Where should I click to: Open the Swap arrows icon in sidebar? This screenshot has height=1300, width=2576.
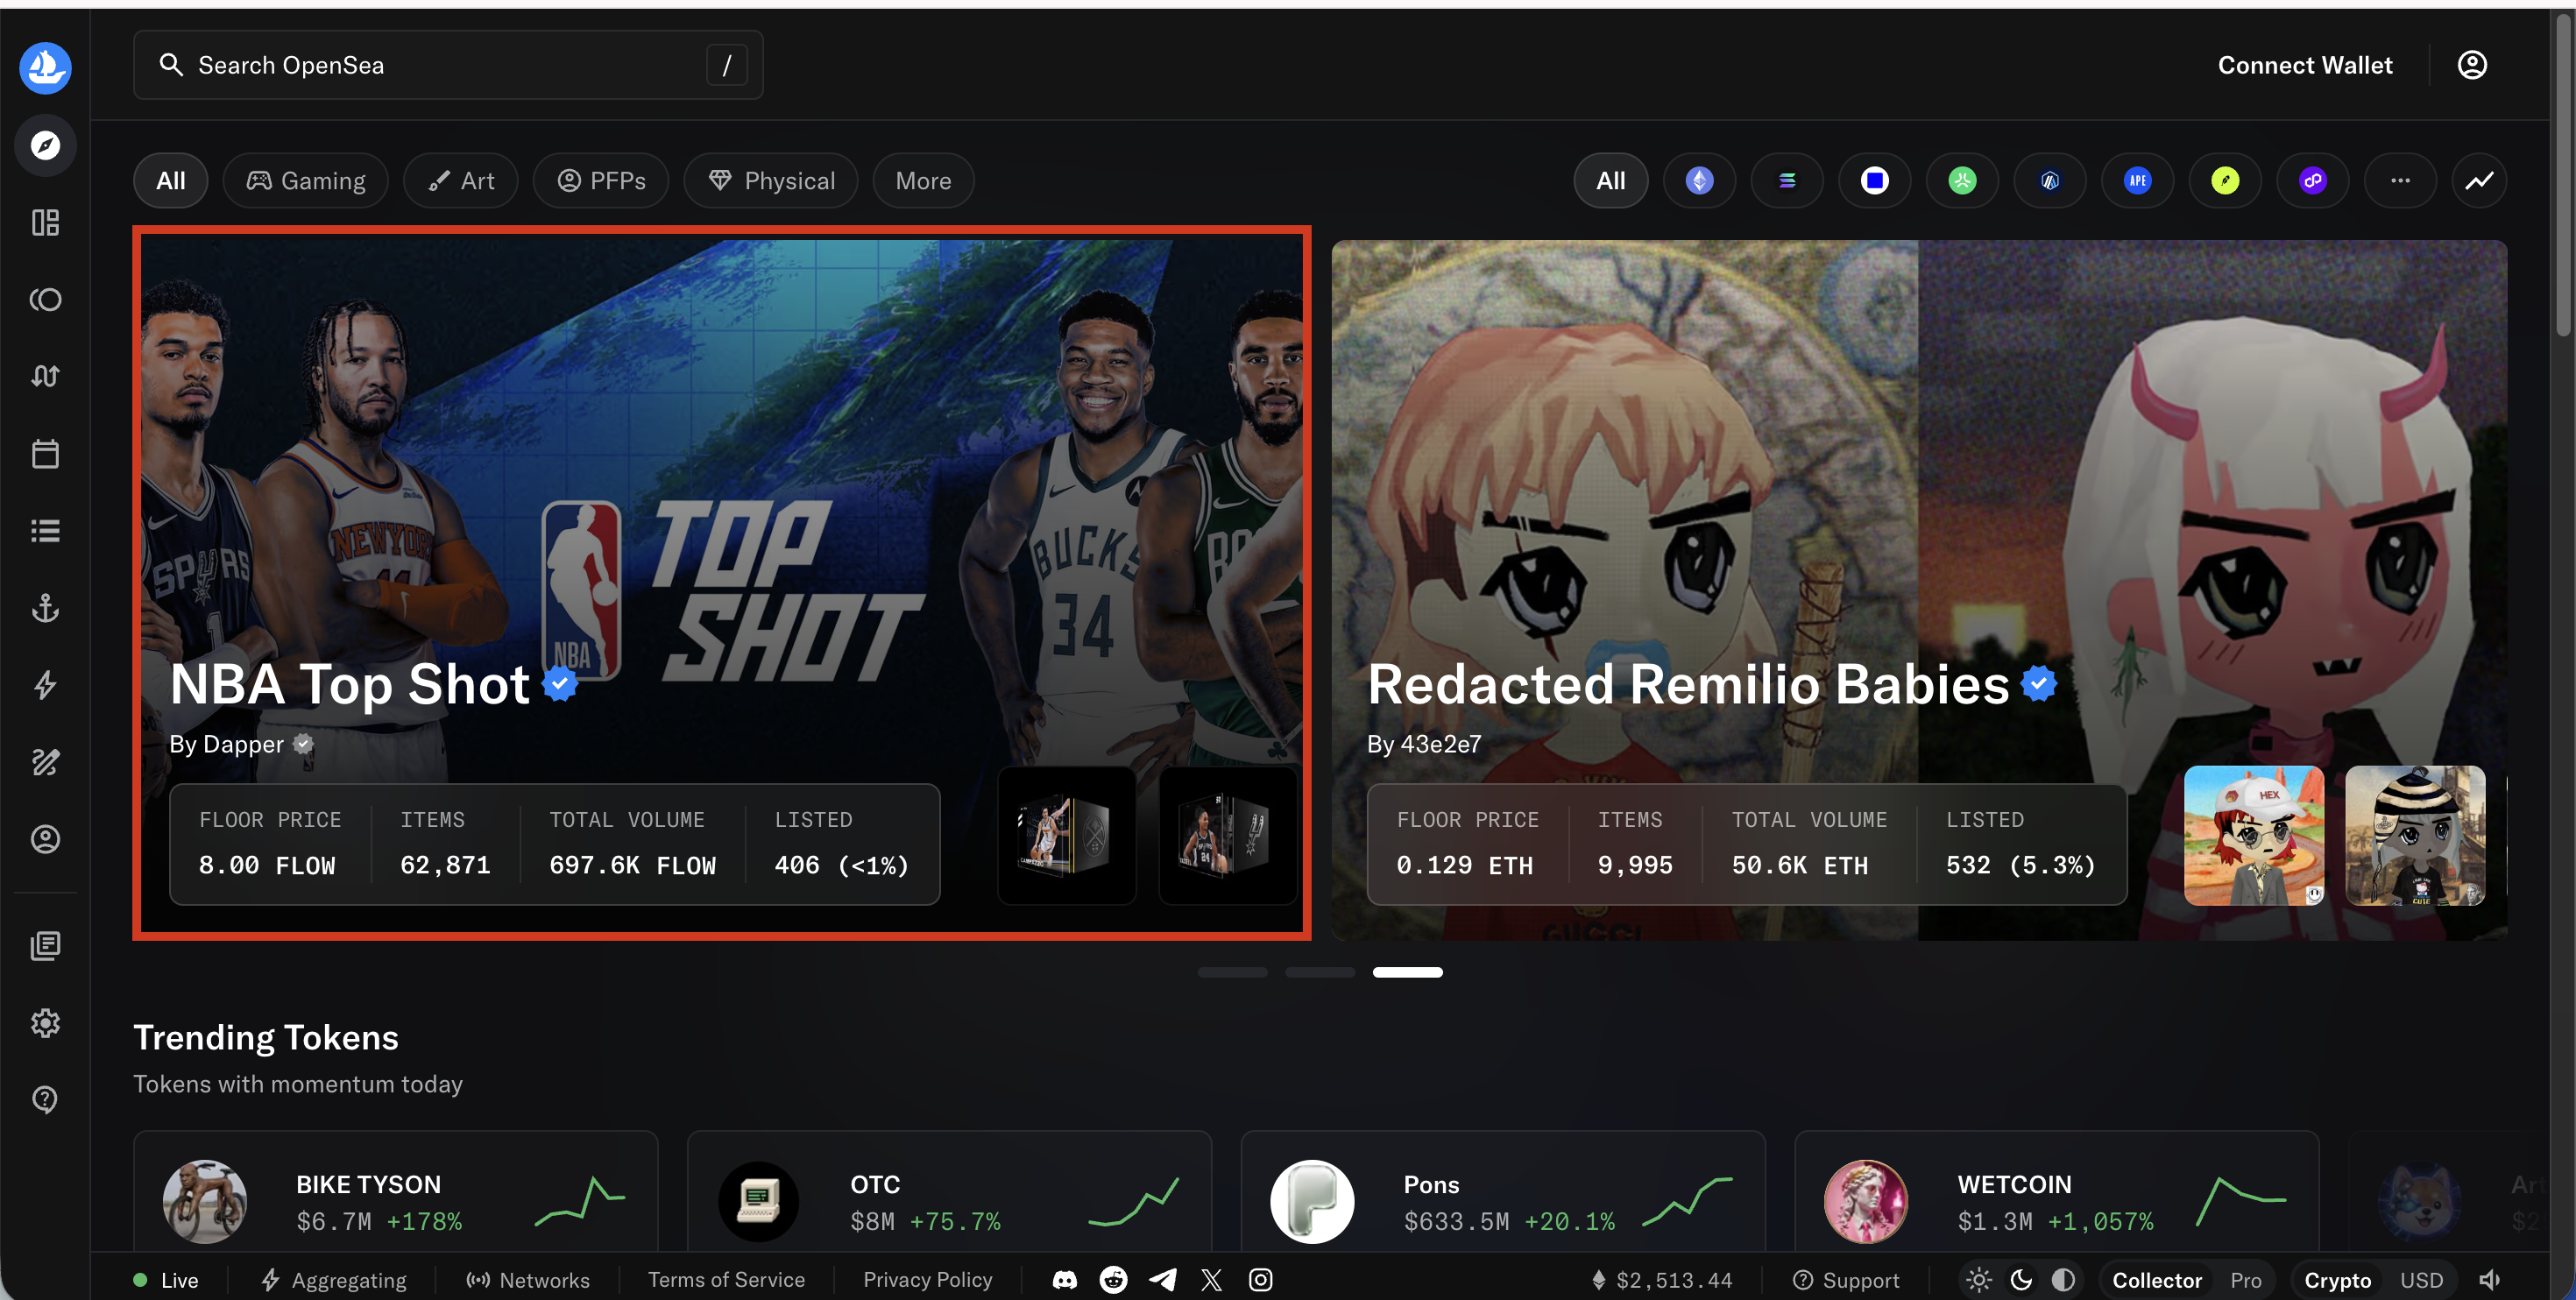pyautogui.click(x=45, y=376)
